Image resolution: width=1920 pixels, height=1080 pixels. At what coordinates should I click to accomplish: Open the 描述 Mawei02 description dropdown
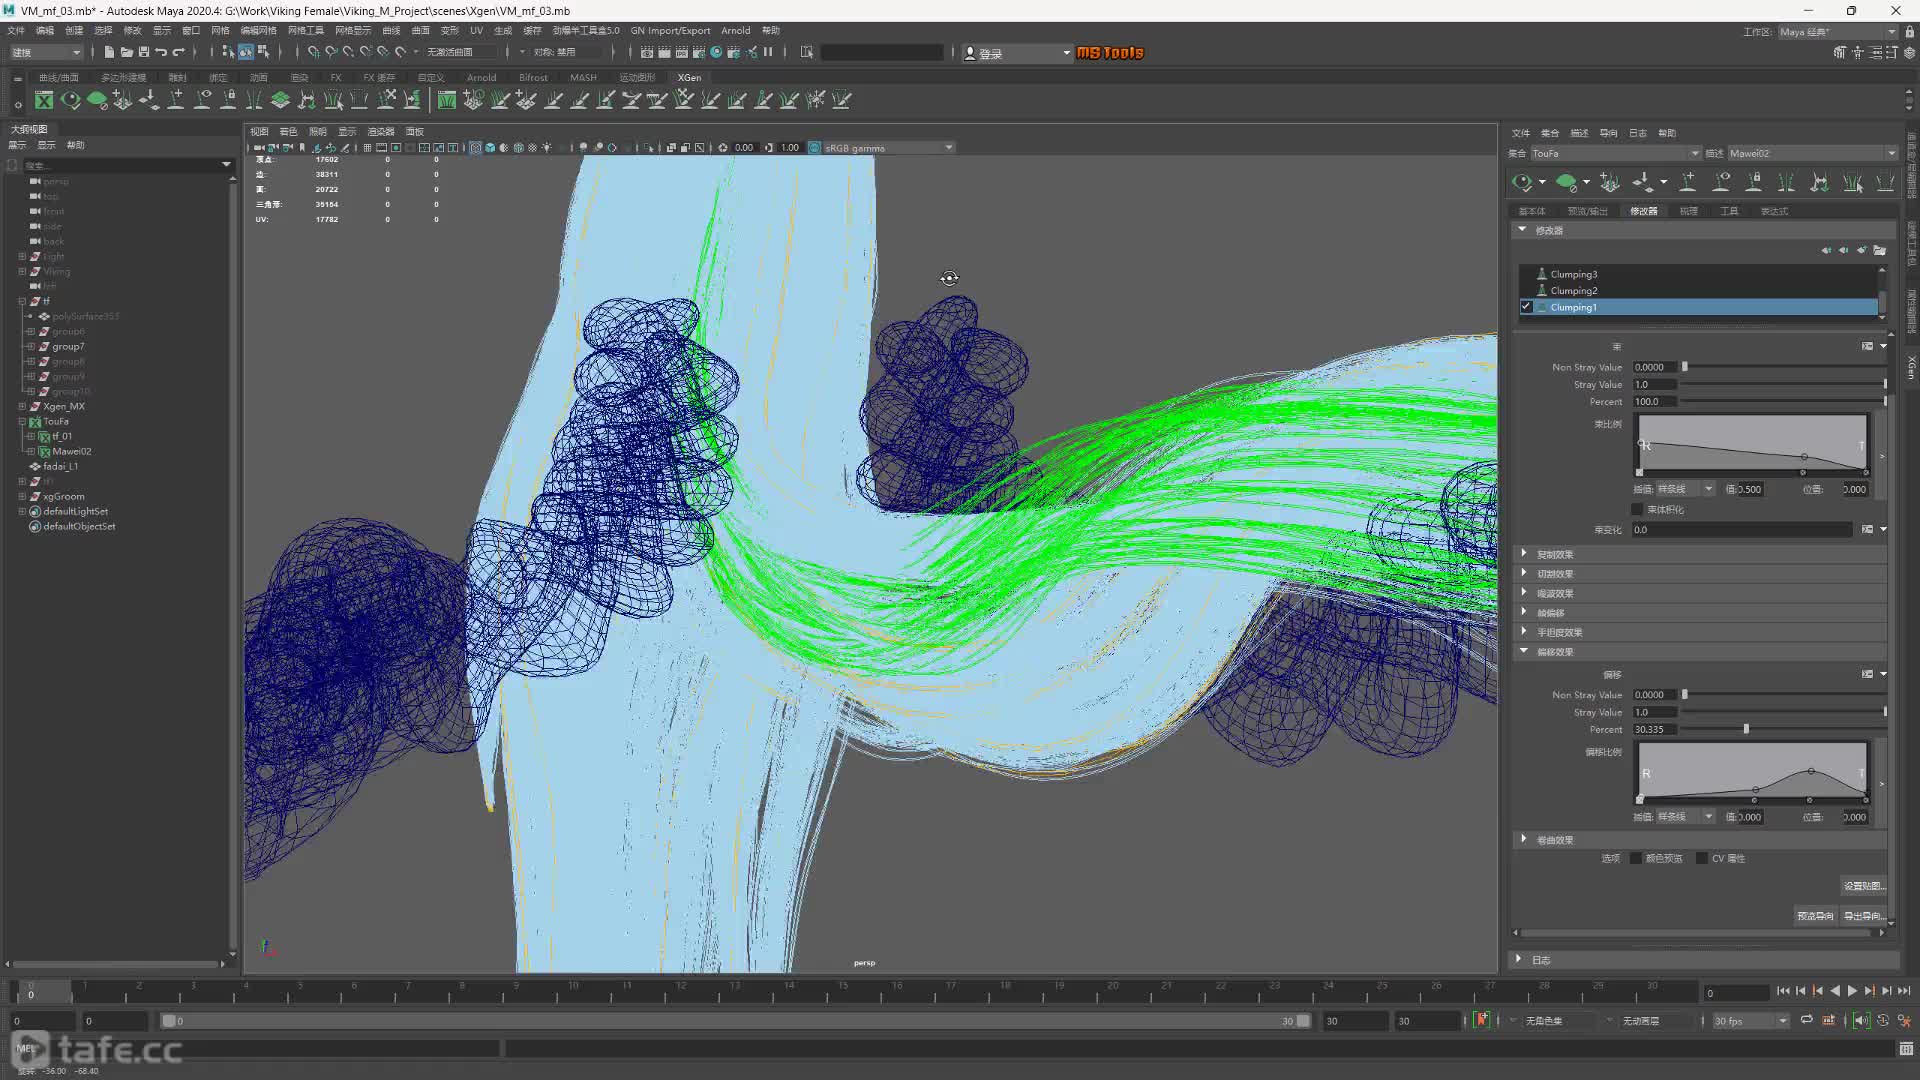coord(1812,153)
